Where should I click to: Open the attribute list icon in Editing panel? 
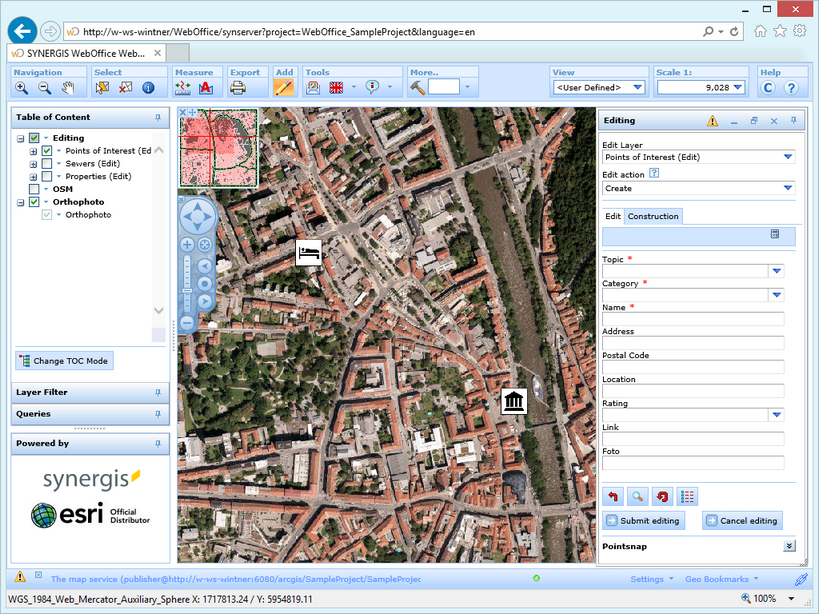point(688,496)
